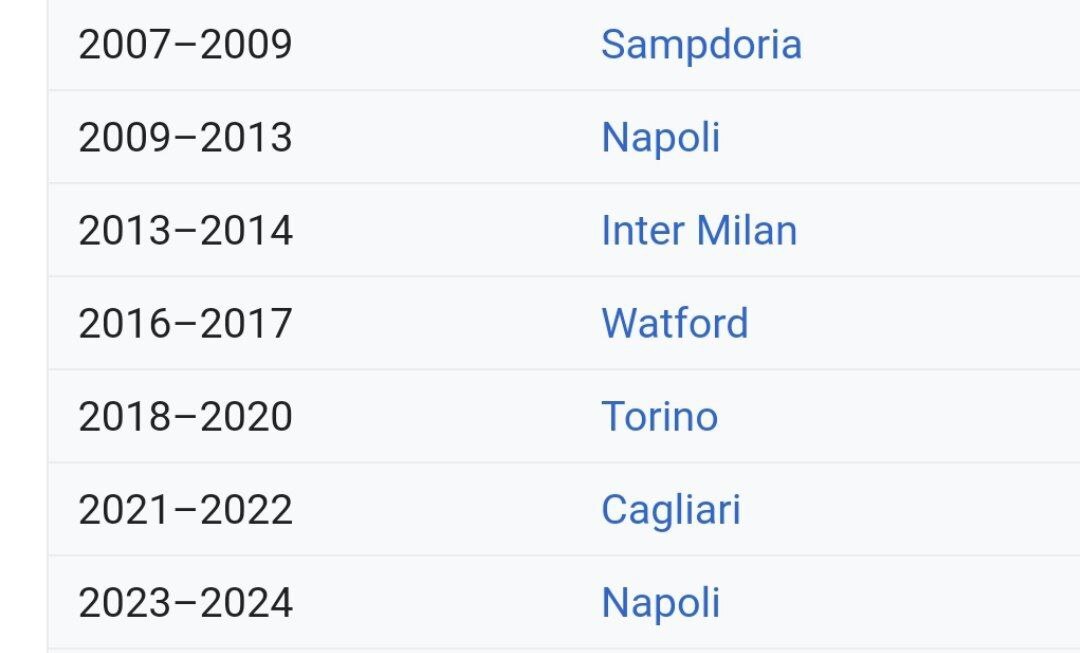Click the 2013–2014 years cell

point(185,231)
